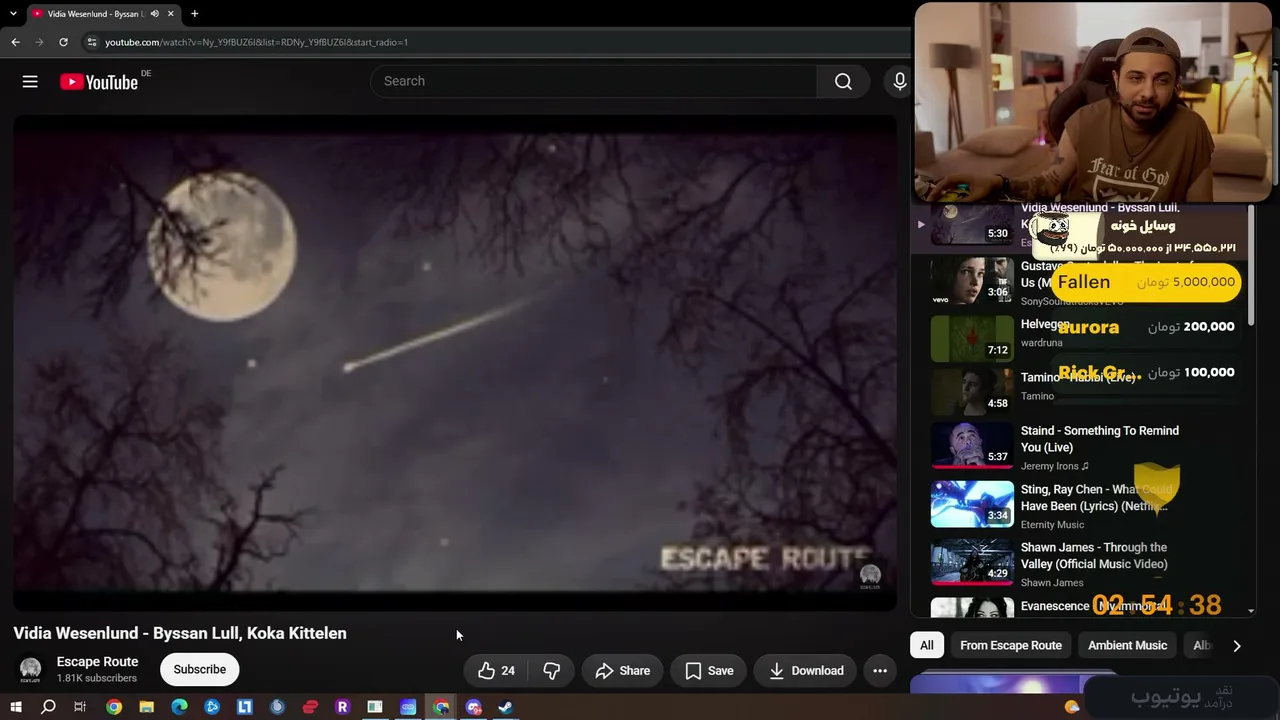Screen dimensions: 1280x720
Task: Open the Tamino 4:58 thumbnail
Action: pos(972,392)
